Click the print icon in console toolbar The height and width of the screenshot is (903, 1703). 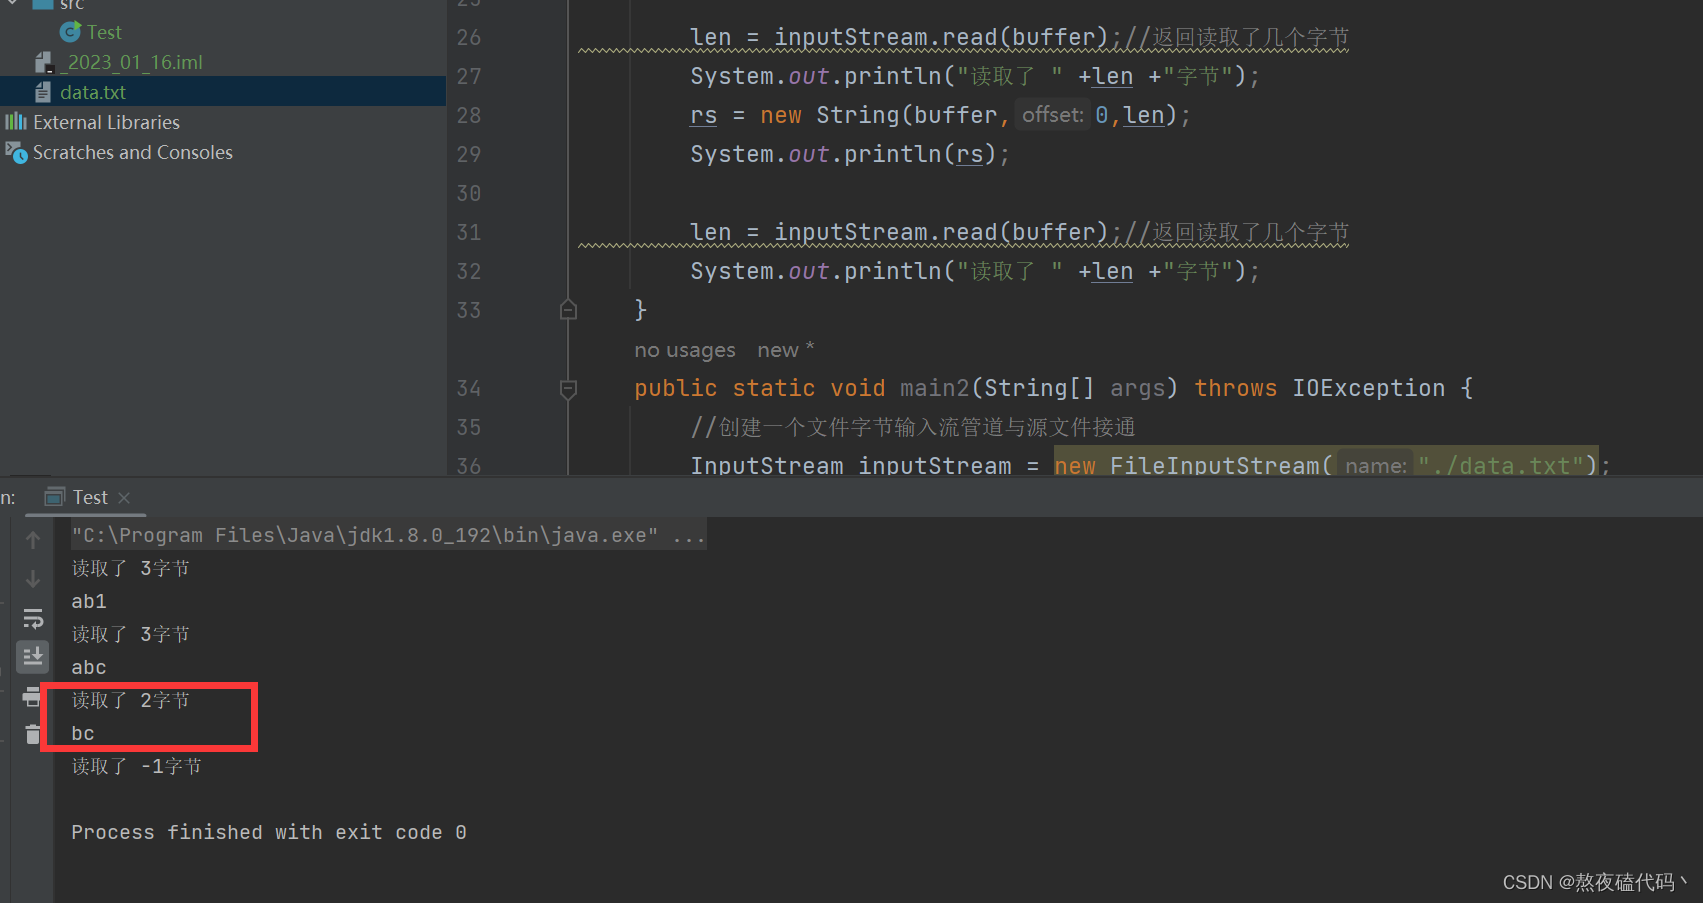[x=33, y=696]
